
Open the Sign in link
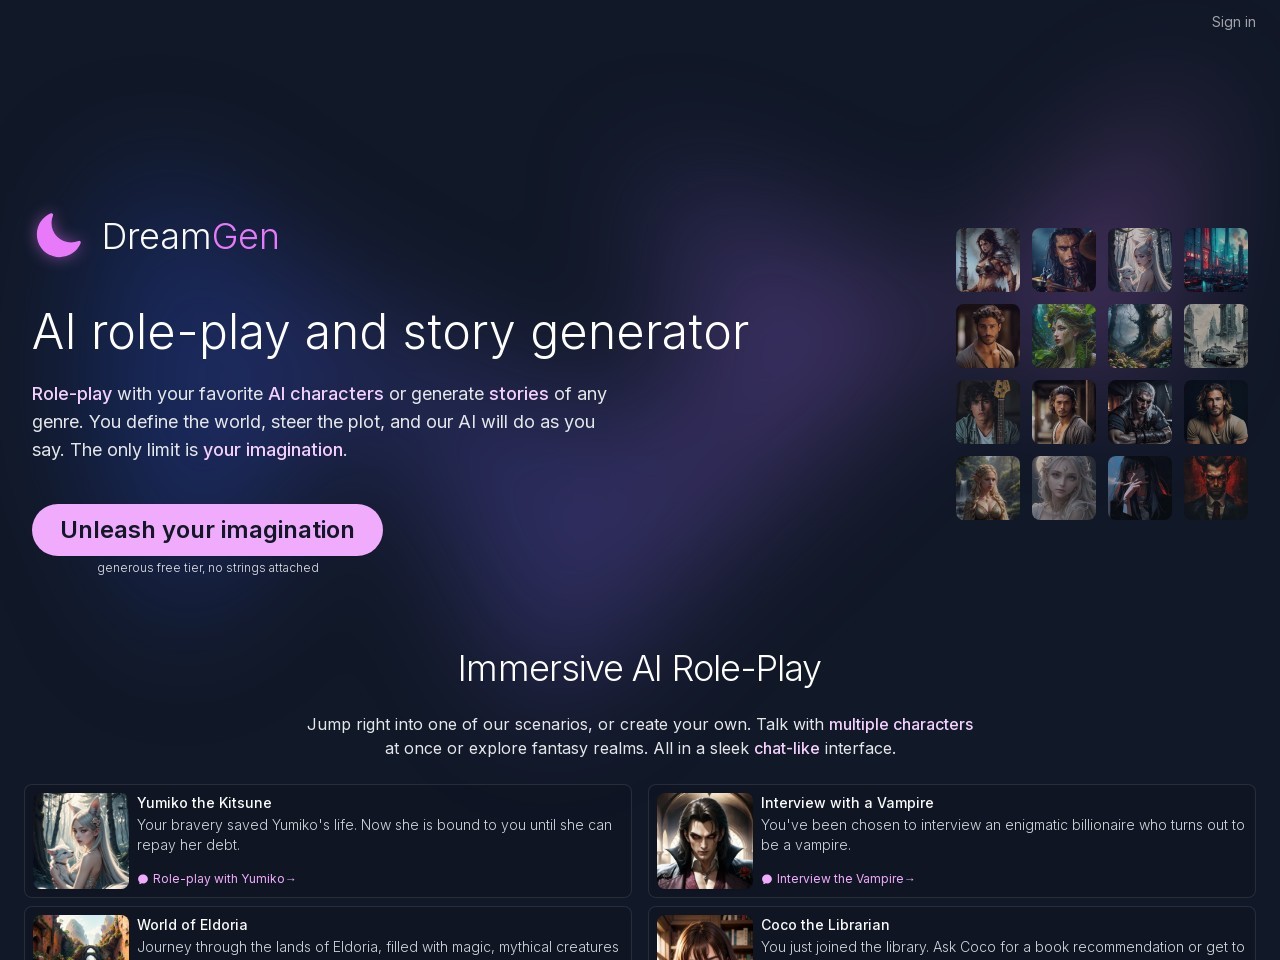click(1233, 22)
